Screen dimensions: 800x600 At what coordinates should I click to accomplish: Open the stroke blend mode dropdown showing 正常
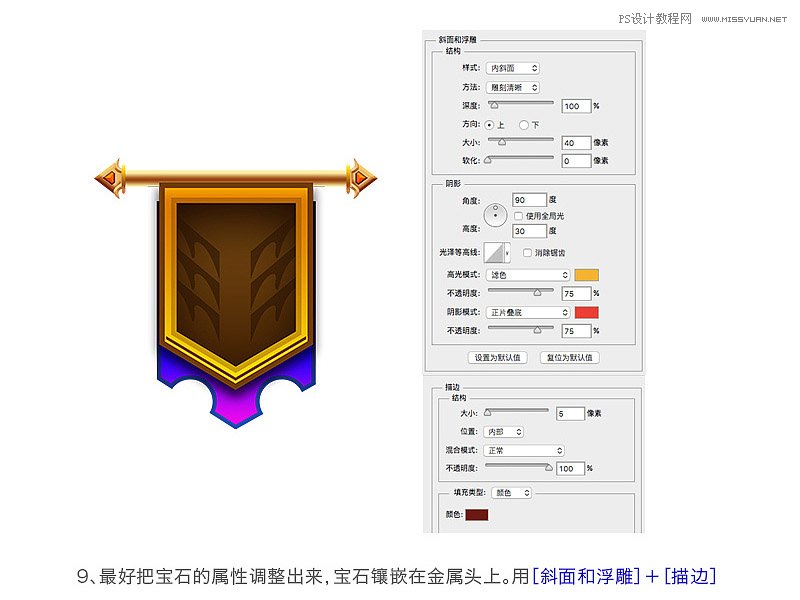point(524,450)
